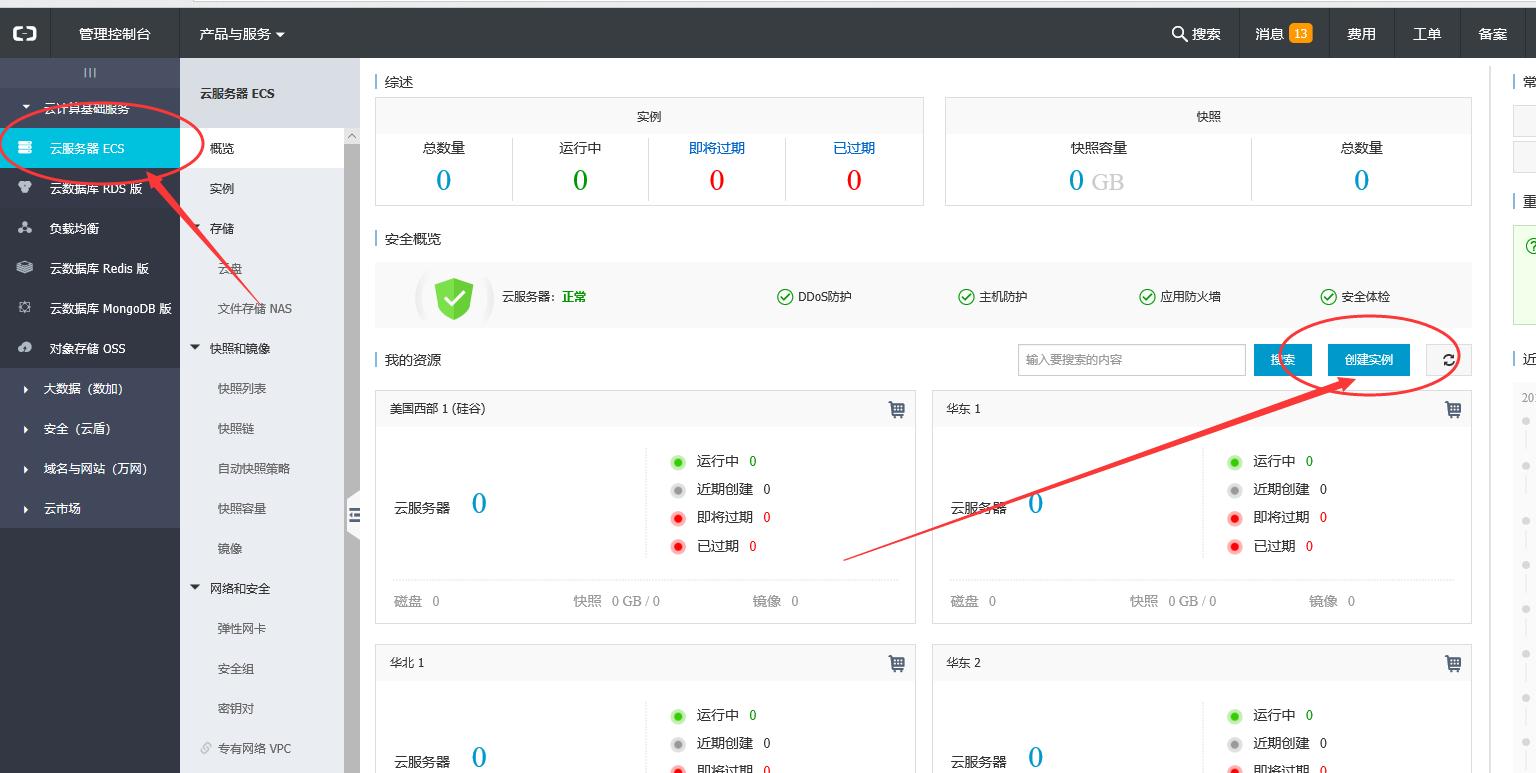Click the 对象存储 OSS cloud icon
1536x773 pixels.
click(25, 348)
